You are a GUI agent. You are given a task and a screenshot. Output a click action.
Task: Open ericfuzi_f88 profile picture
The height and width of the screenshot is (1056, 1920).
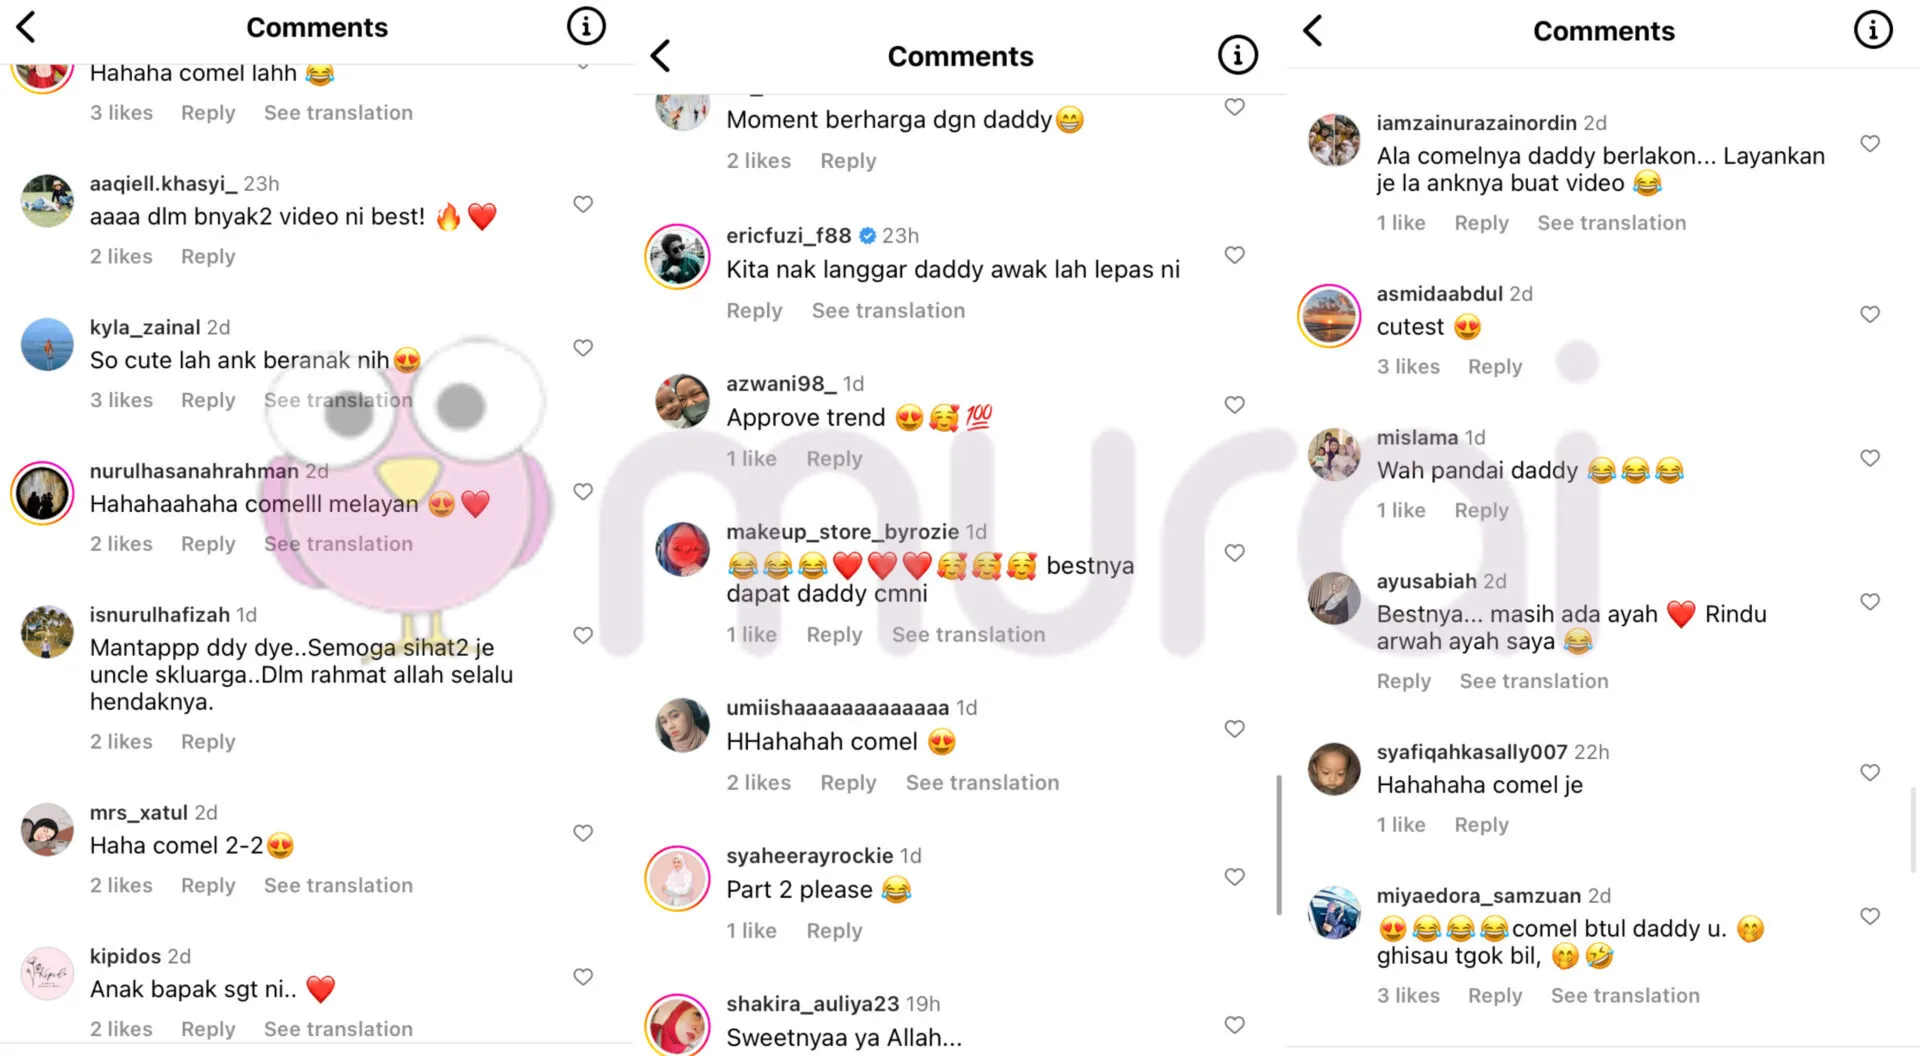pos(677,257)
